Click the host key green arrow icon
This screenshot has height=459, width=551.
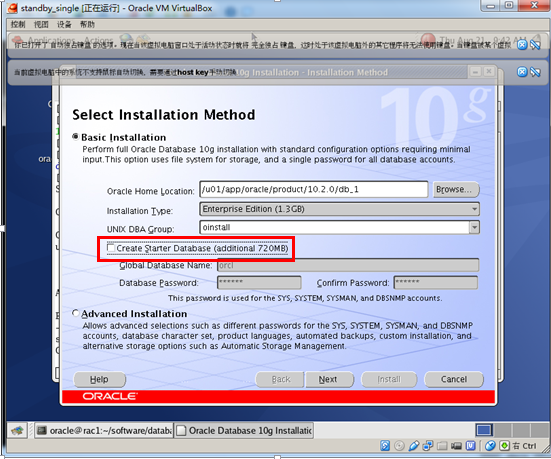(x=504, y=446)
